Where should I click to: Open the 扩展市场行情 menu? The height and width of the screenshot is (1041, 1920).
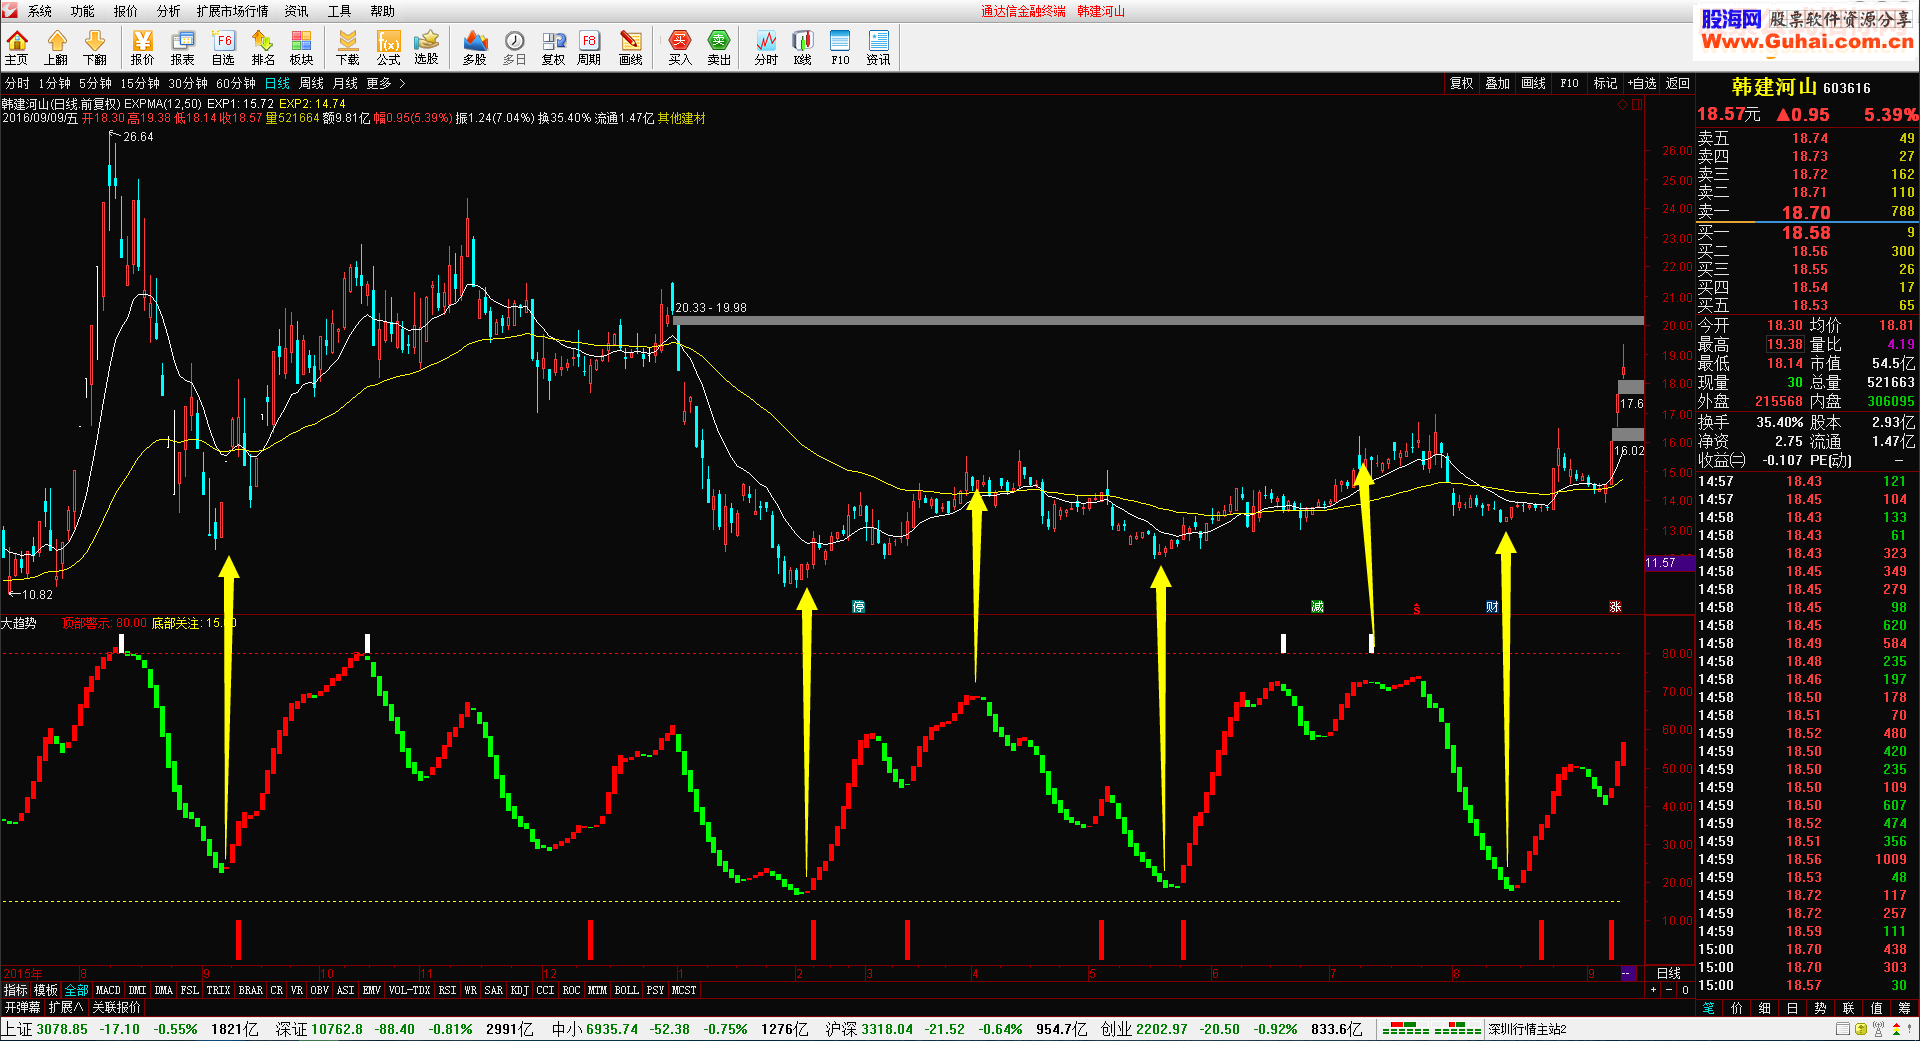(x=232, y=11)
